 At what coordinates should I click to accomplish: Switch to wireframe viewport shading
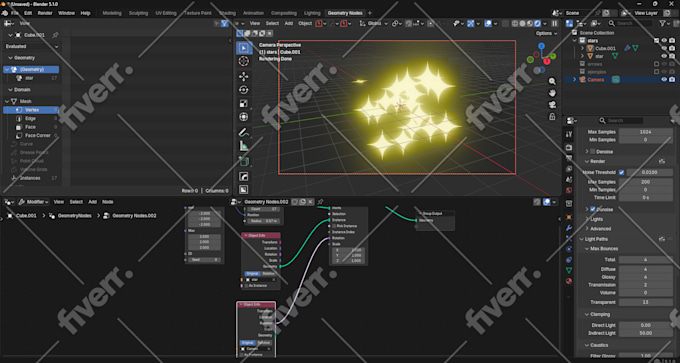point(515,23)
